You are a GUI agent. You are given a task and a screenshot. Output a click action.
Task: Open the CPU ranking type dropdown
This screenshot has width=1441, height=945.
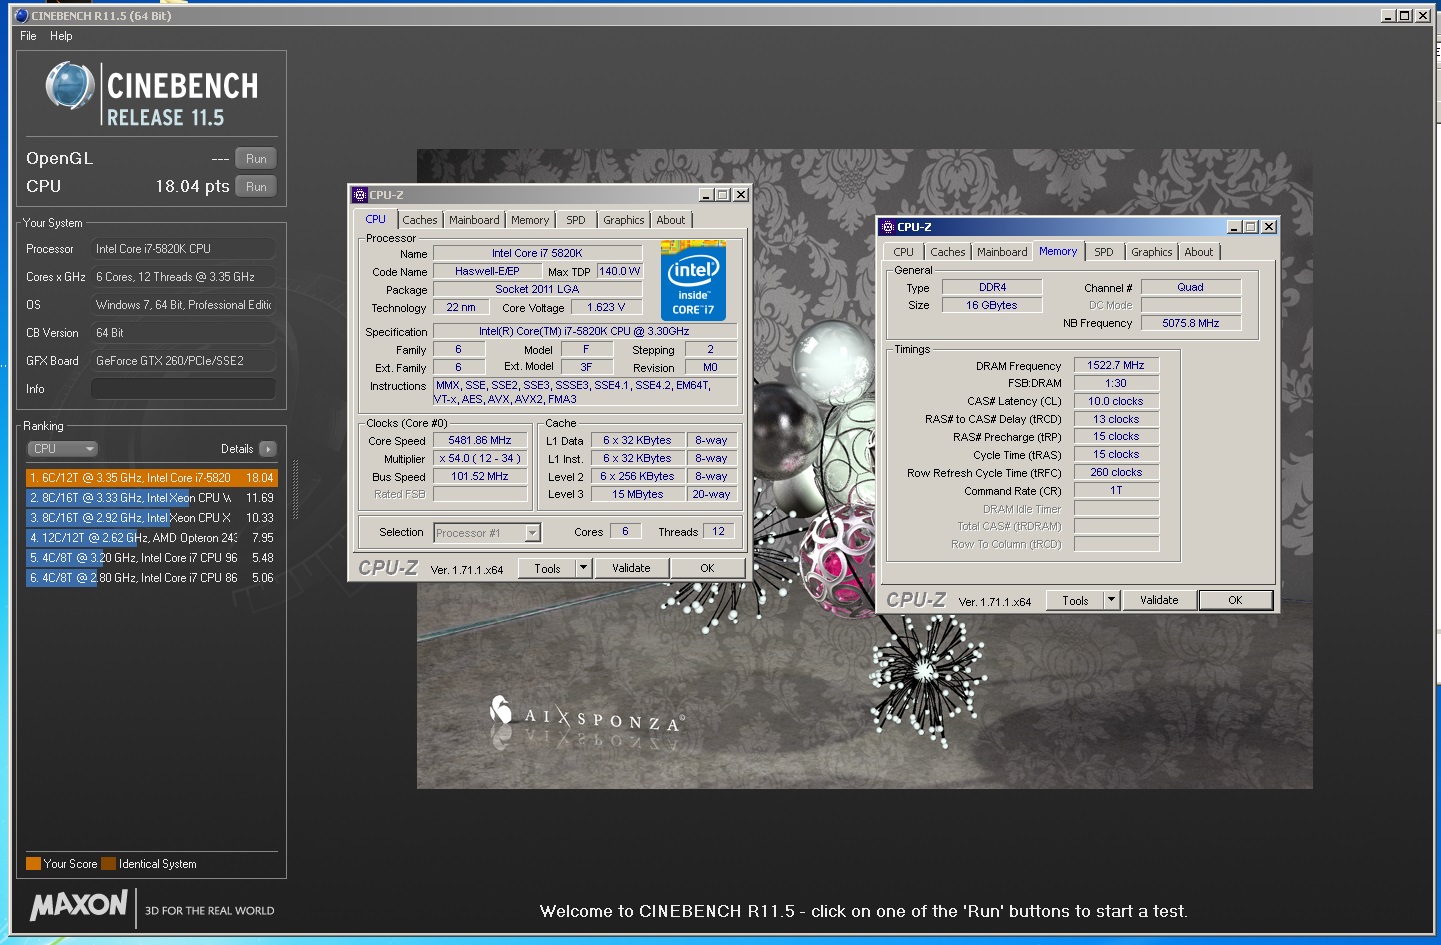pyautogui.click(x=62, y=449)
